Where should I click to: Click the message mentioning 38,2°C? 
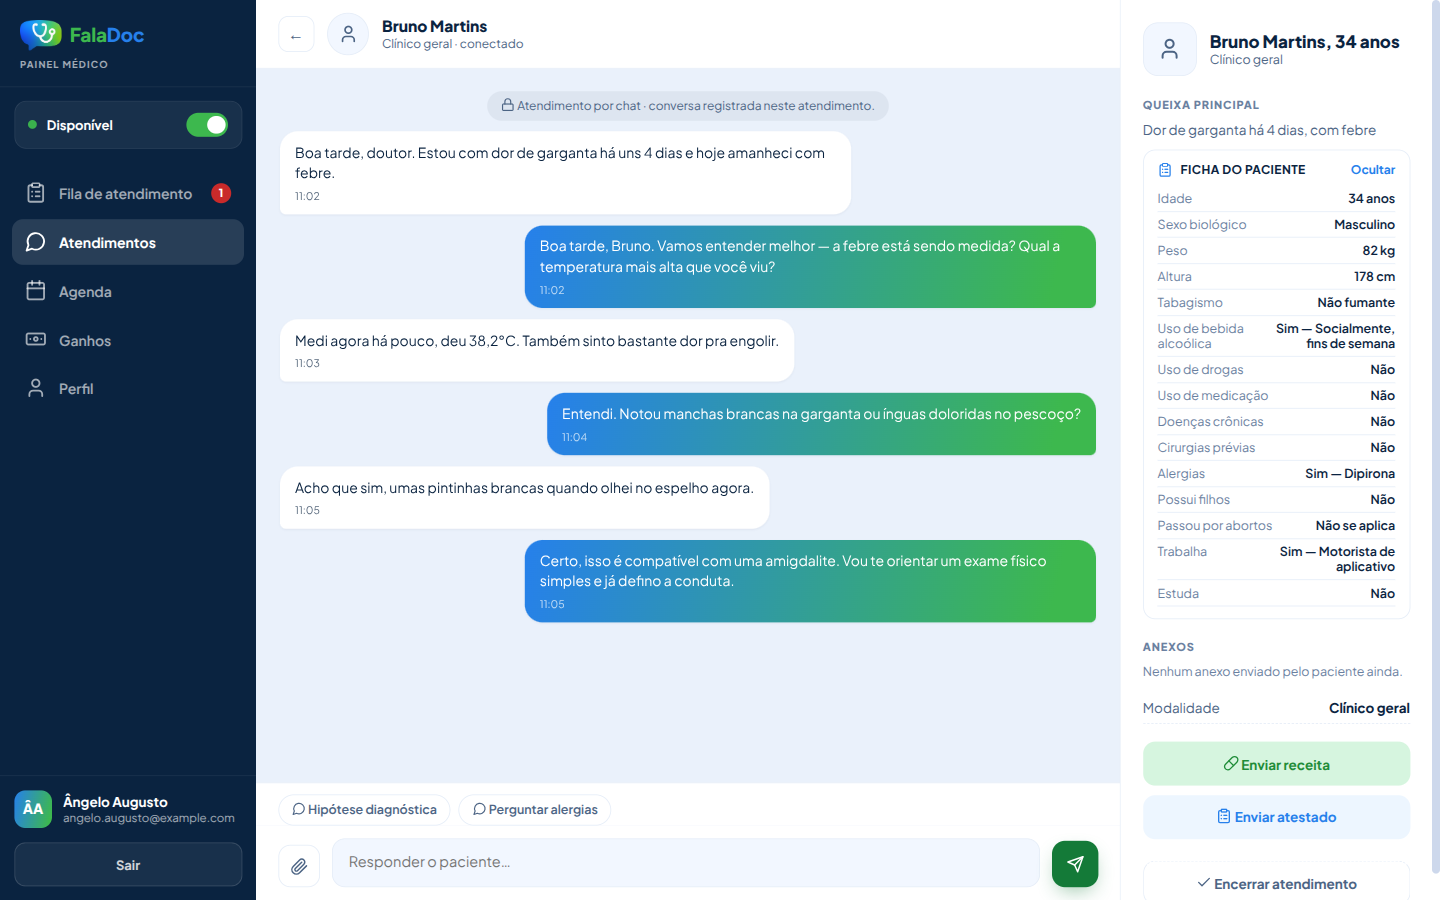[537, 351]
